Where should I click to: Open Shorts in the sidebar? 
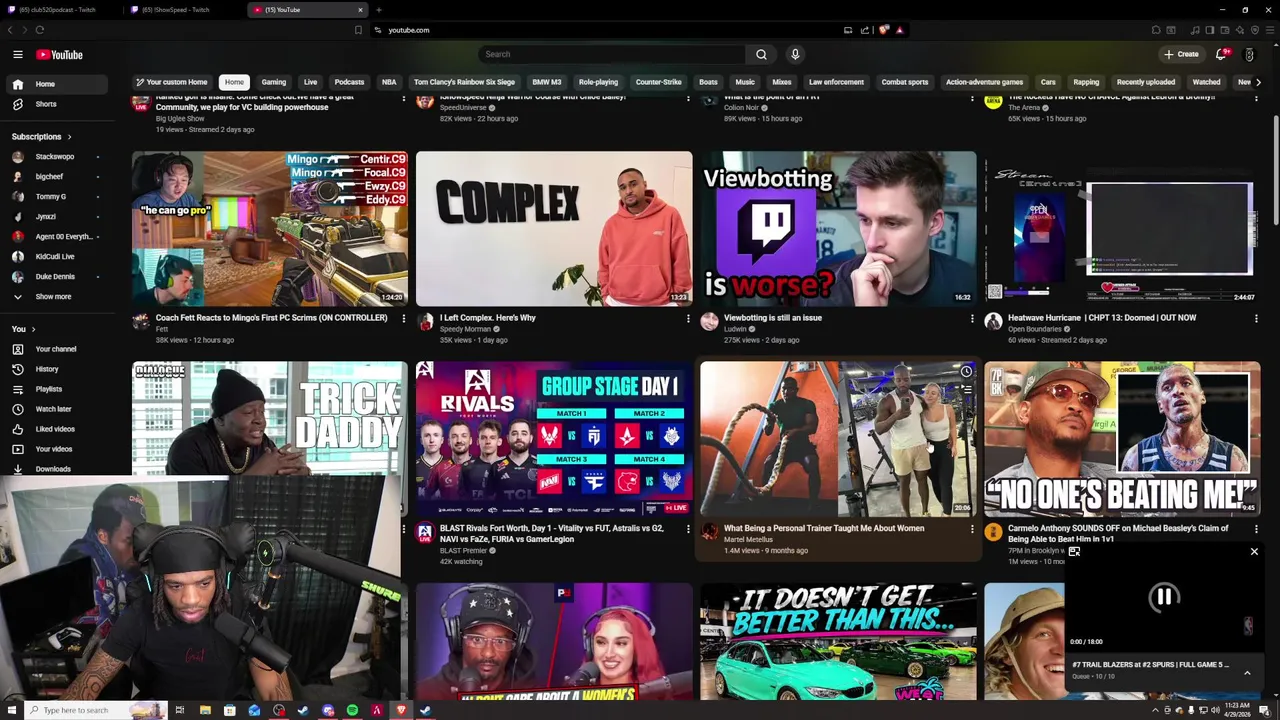tap(56, 104)
